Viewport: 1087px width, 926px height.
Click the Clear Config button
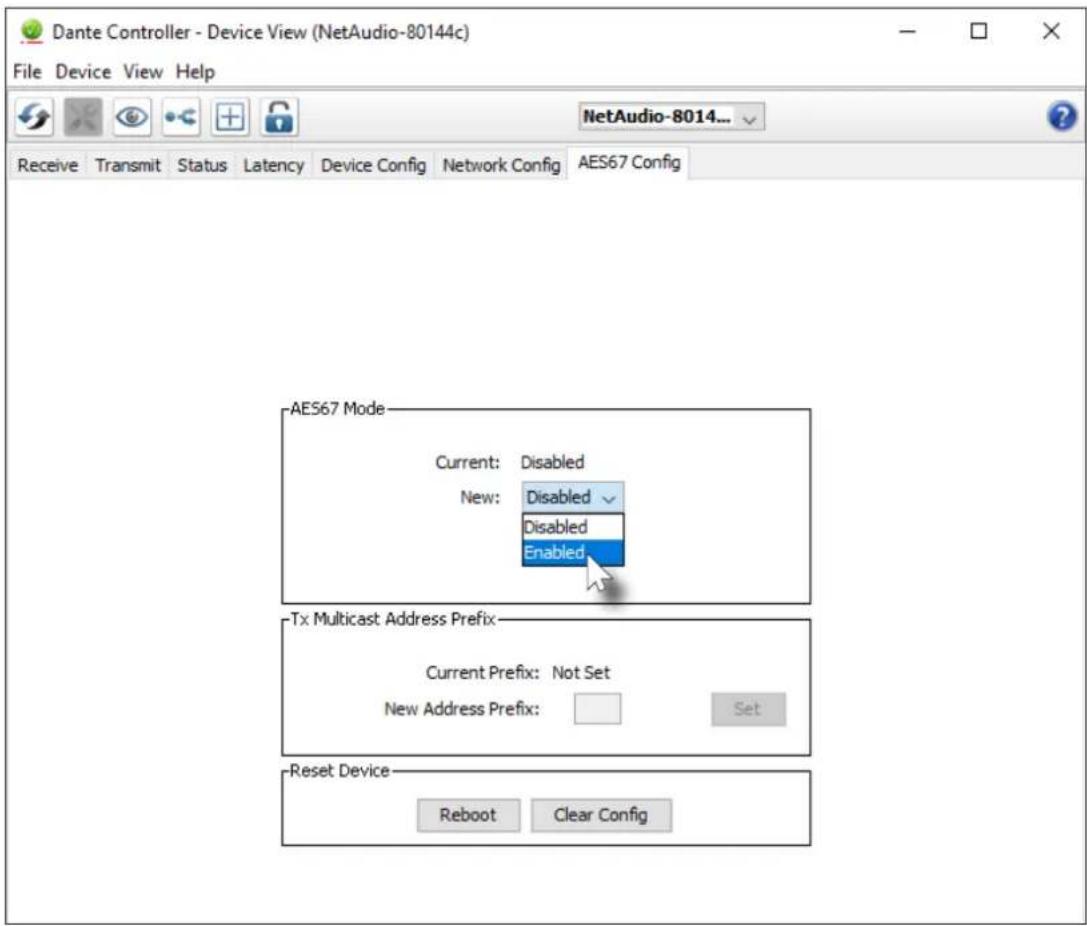pyautogui.click(x=600, y=815)
